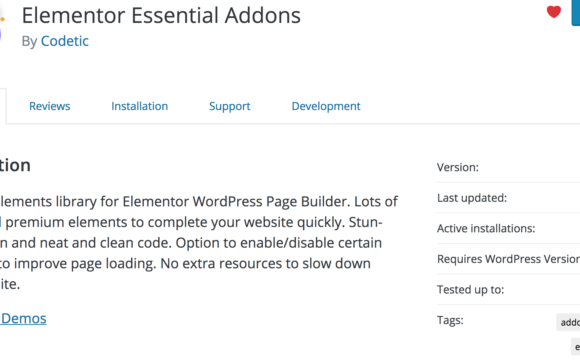Click the blue download button at top right

click(x=576, y=13)
